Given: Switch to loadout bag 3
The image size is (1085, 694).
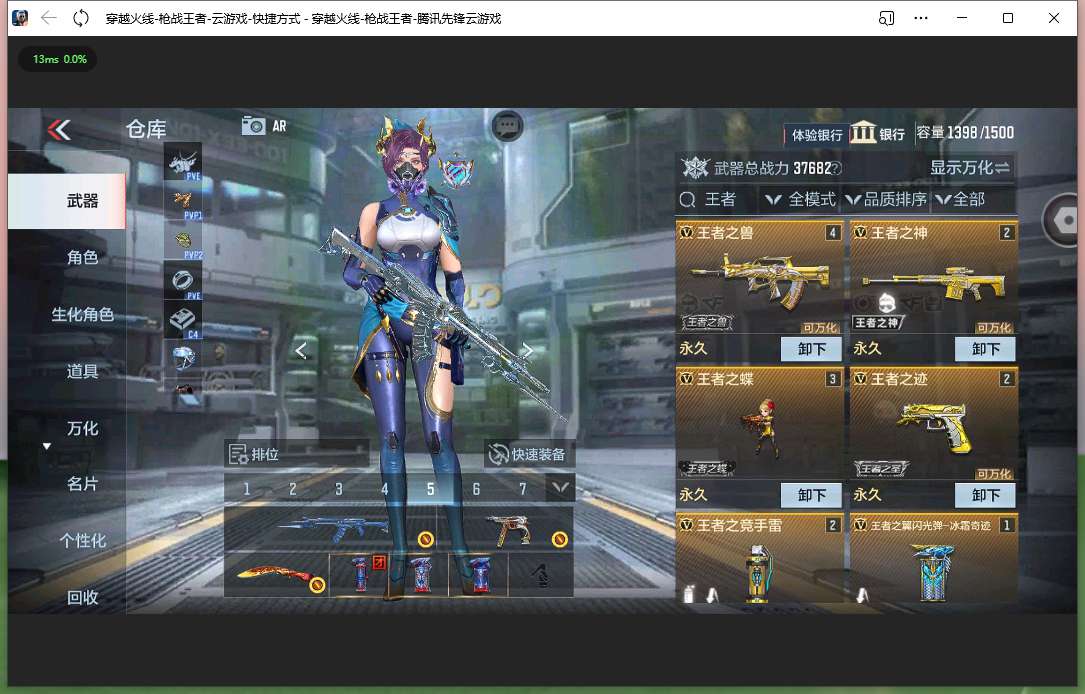Looking at the screenshot, I should [x=338, y=489].
